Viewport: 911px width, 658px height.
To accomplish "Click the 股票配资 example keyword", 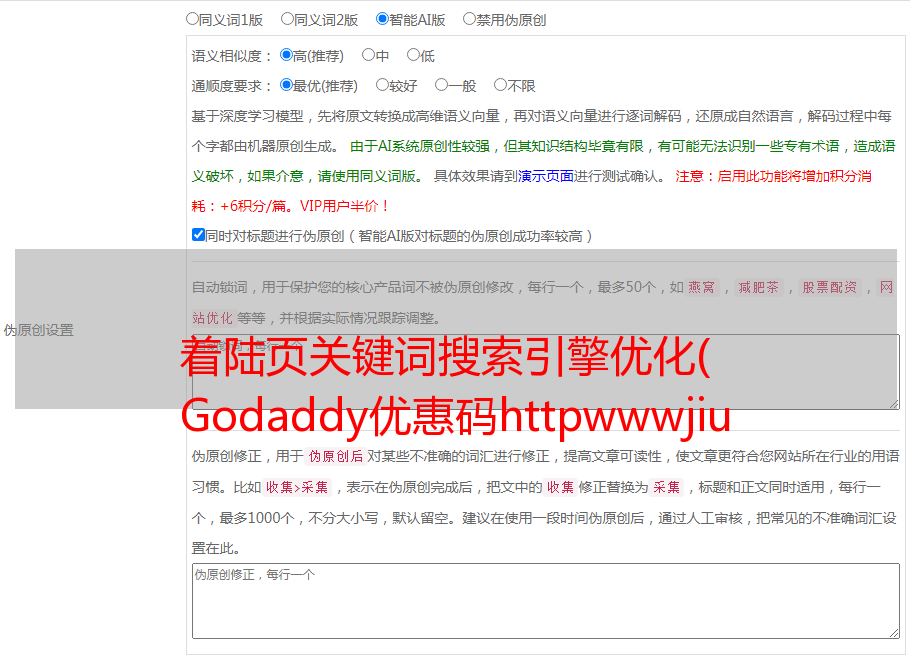I will (x=830, y=287).
